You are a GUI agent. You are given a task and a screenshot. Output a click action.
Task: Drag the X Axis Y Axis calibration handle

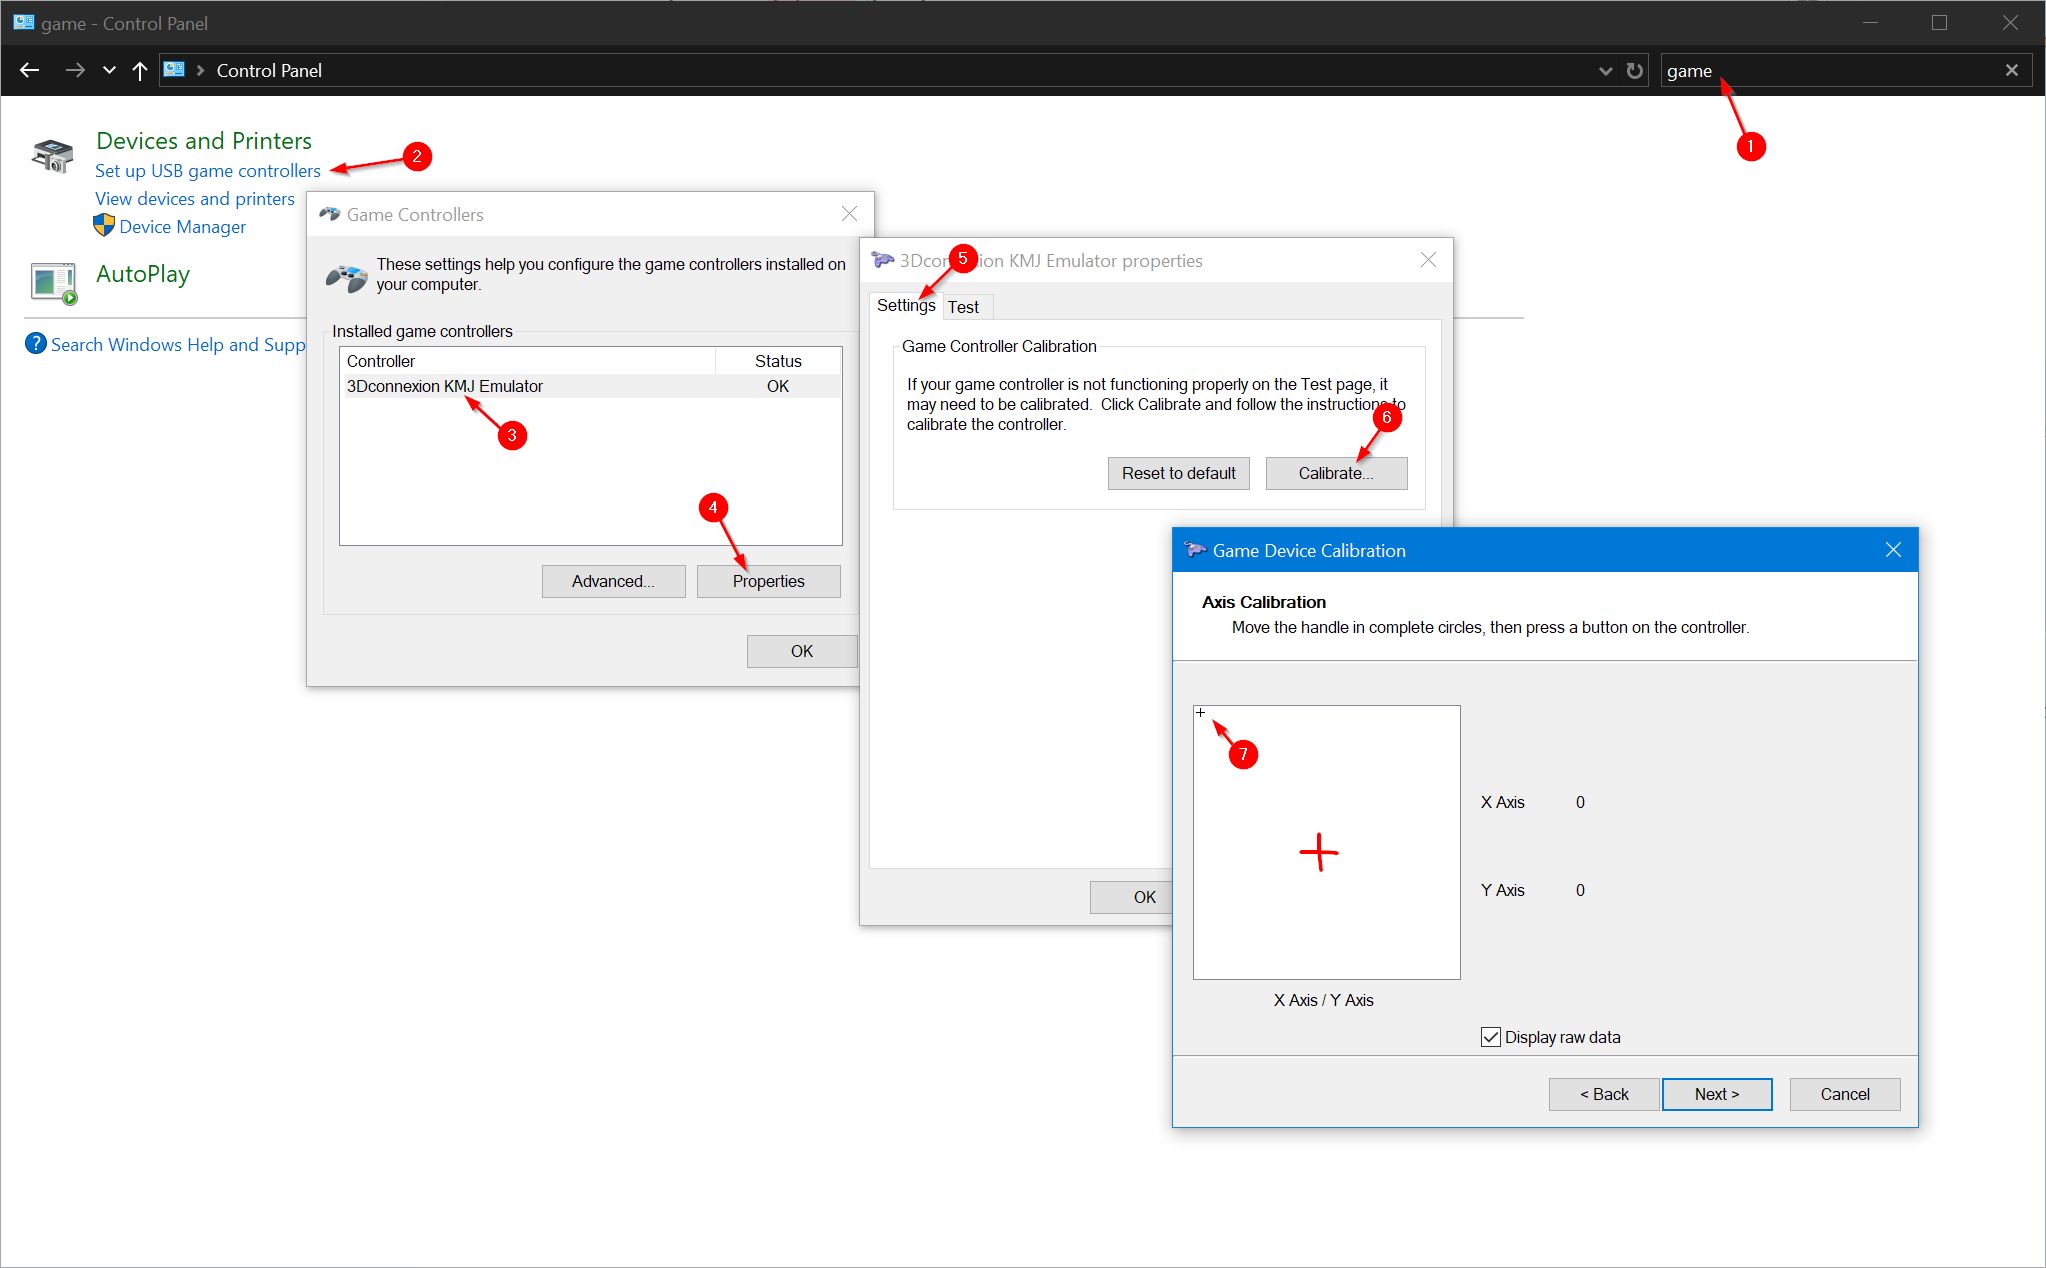[1200, 711]
